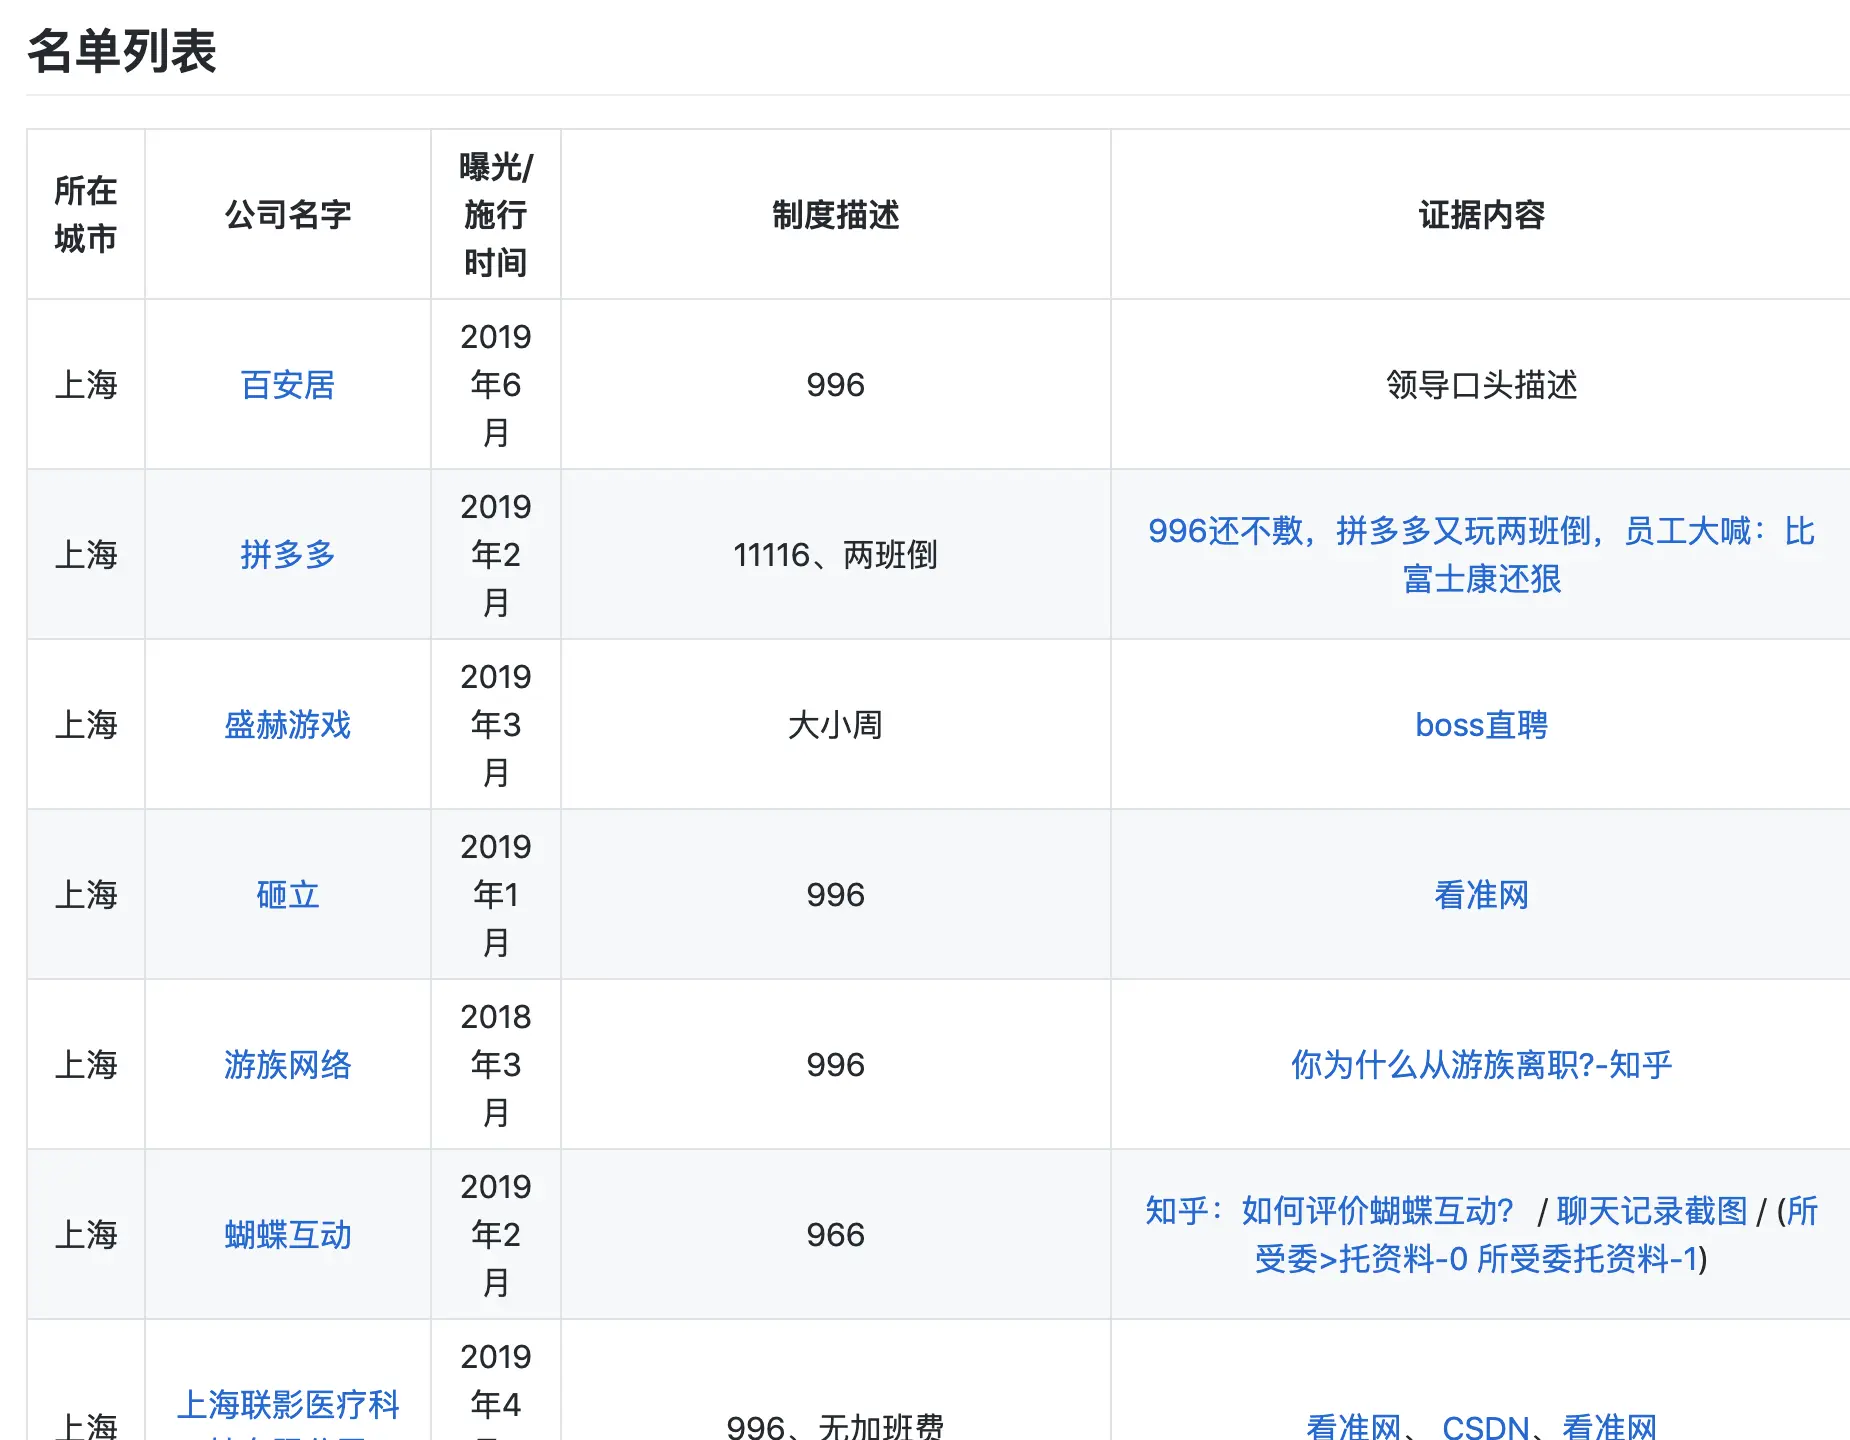Click the 996 cell in the 游族网络 row
The height and width of the screenshot is (1440, 1850).
click(835, 1065)
